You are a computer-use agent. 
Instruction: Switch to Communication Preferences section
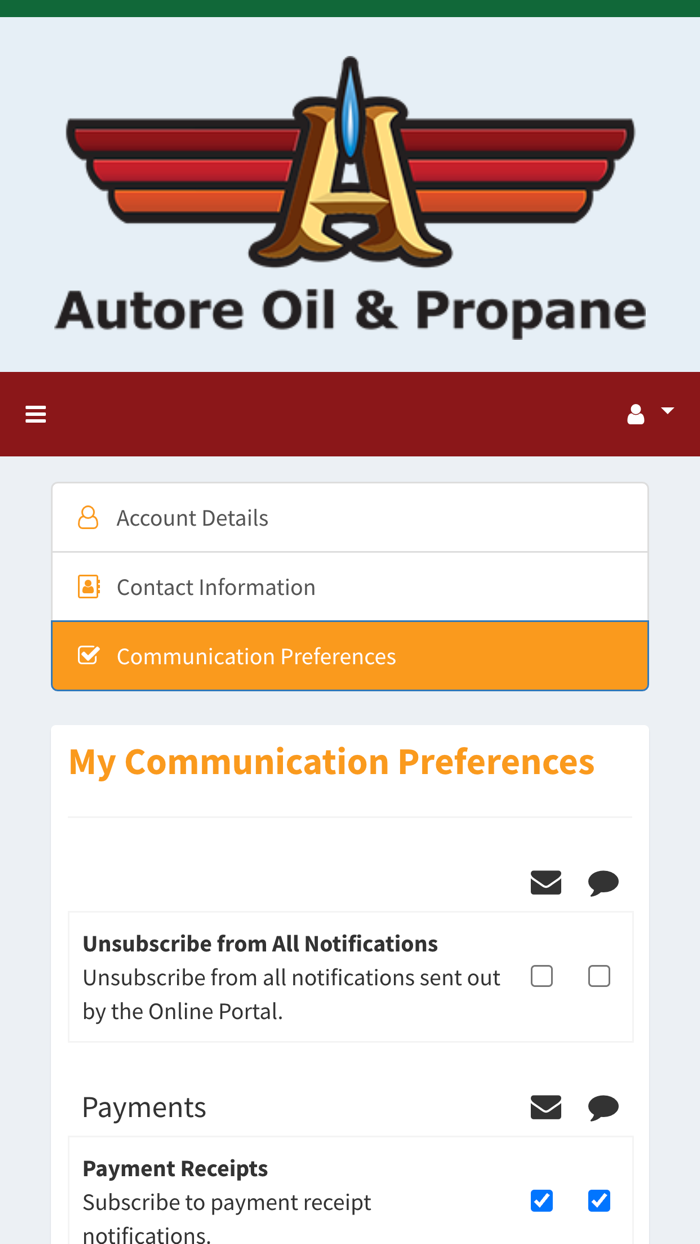(x=256, y=655)
